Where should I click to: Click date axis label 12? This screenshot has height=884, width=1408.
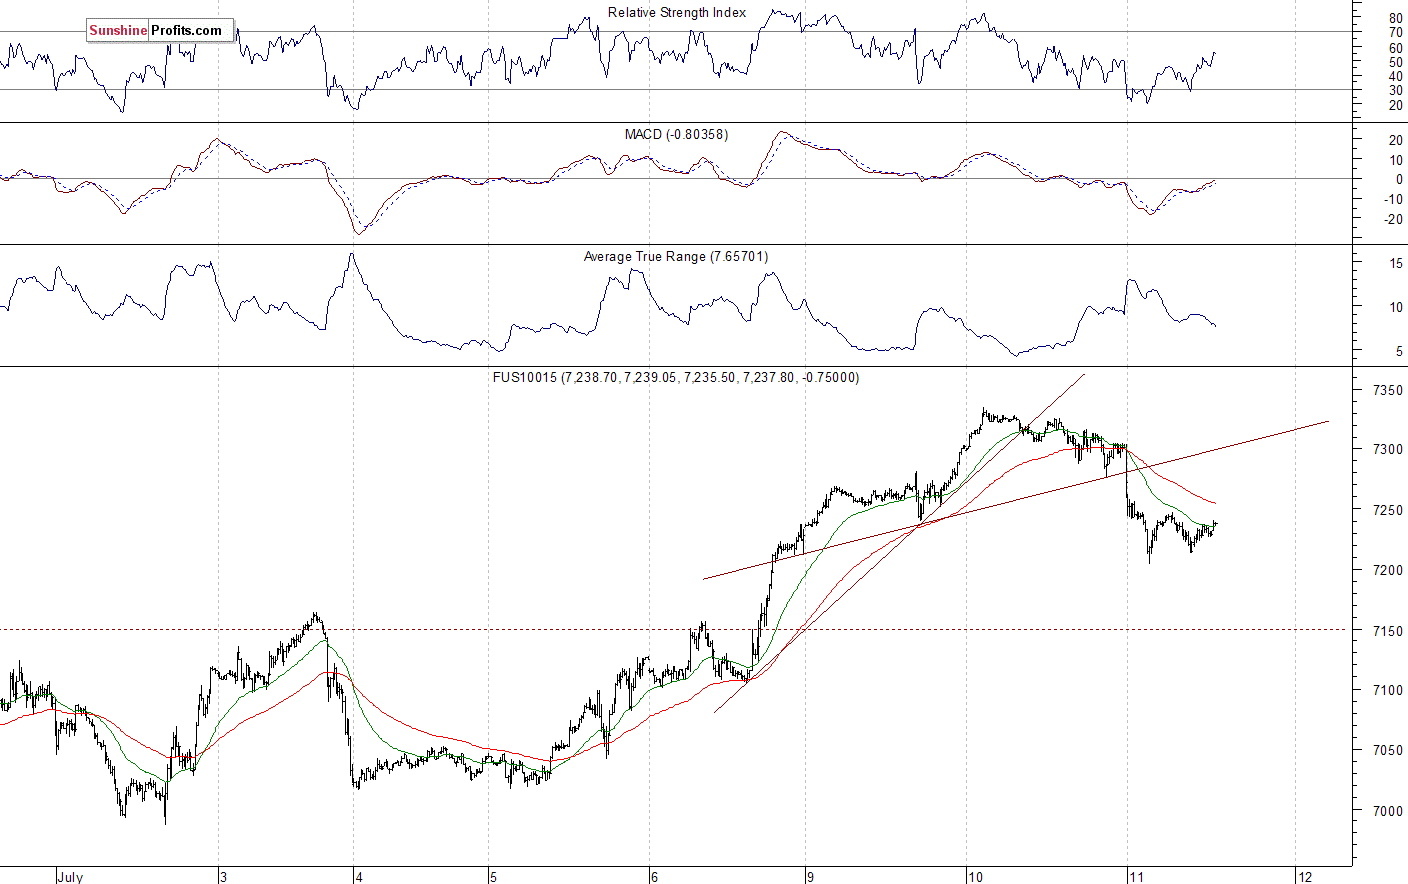tap(1304, 877)
